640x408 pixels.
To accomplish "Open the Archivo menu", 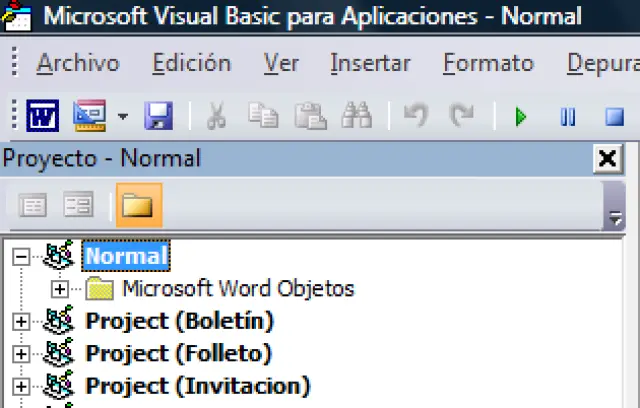I will click(x=78, y=63).
